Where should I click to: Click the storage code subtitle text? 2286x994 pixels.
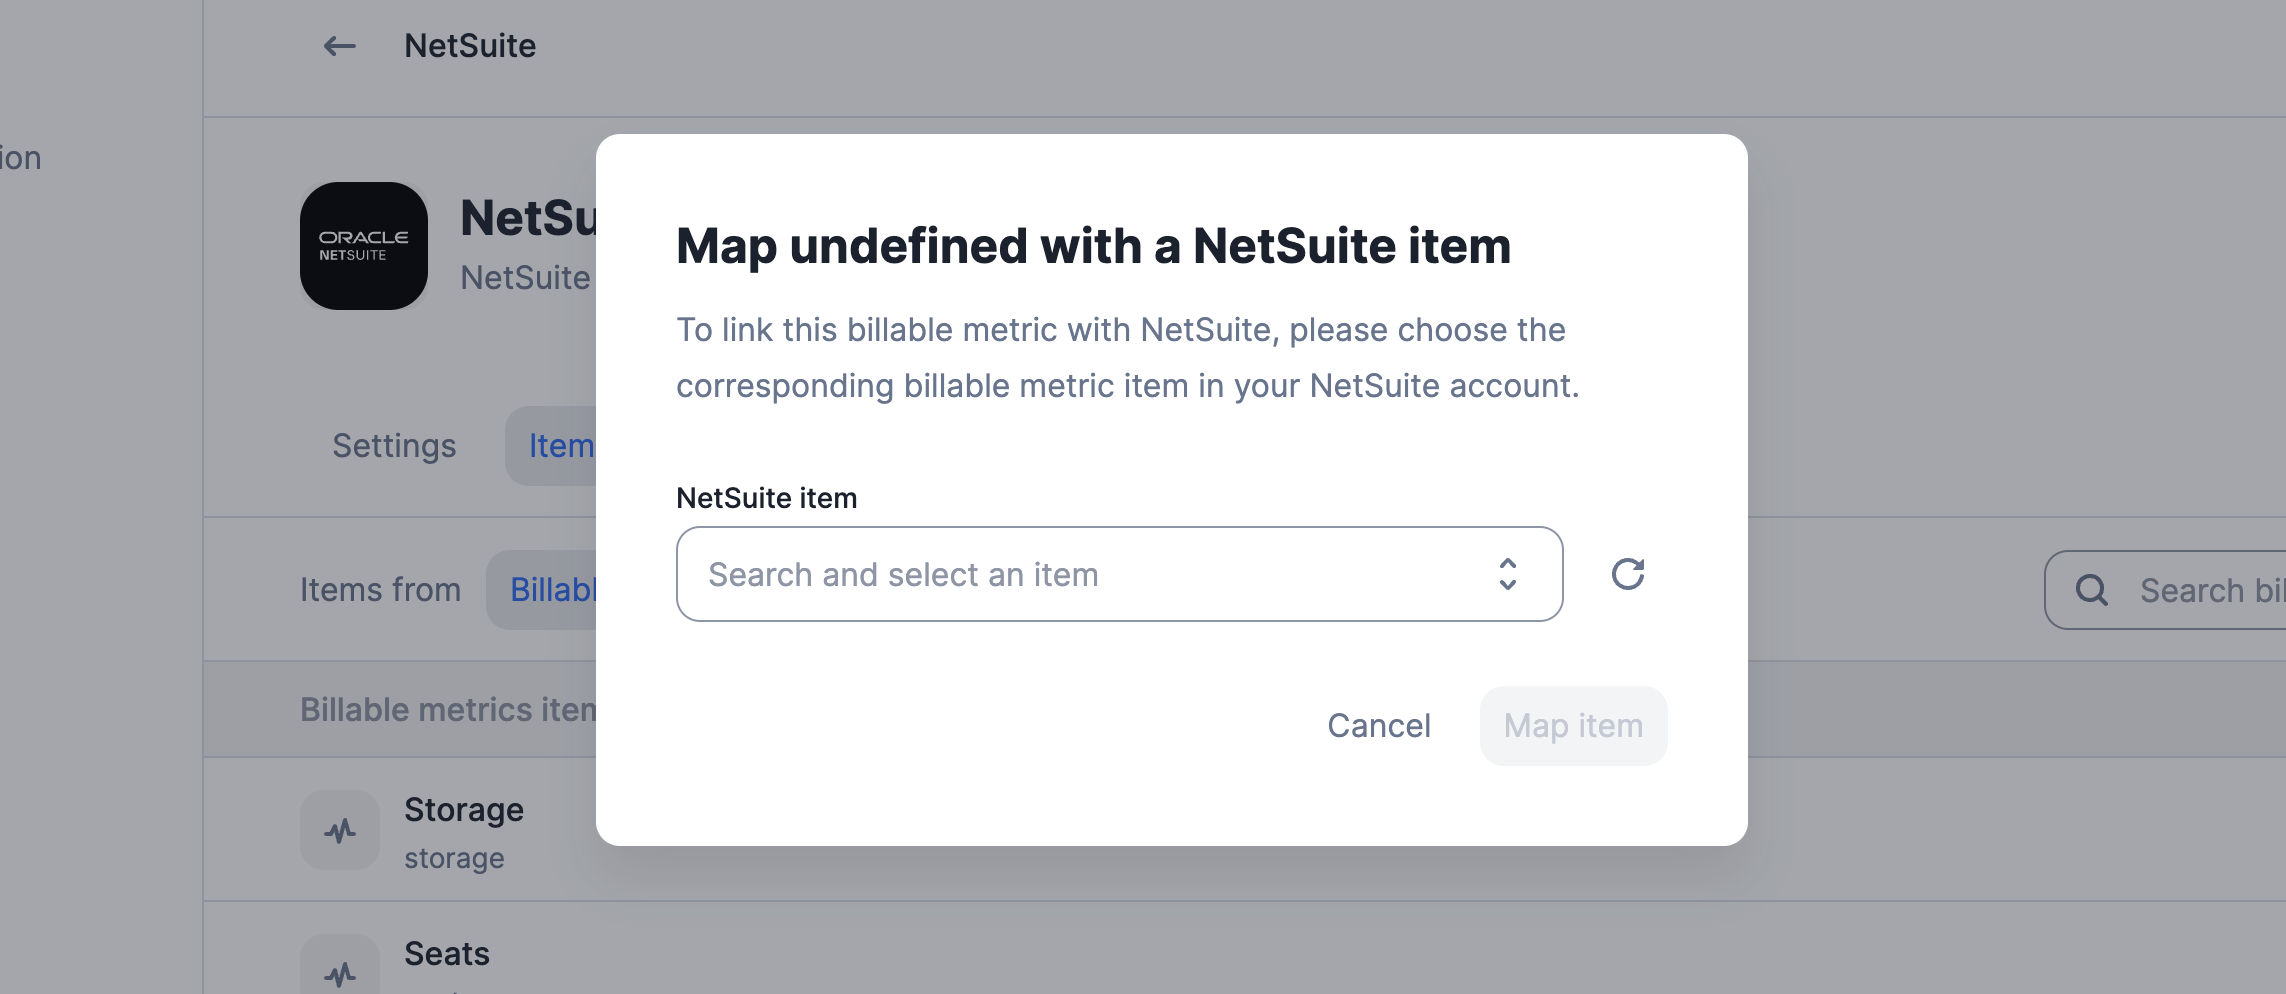[x=454, y=858]
